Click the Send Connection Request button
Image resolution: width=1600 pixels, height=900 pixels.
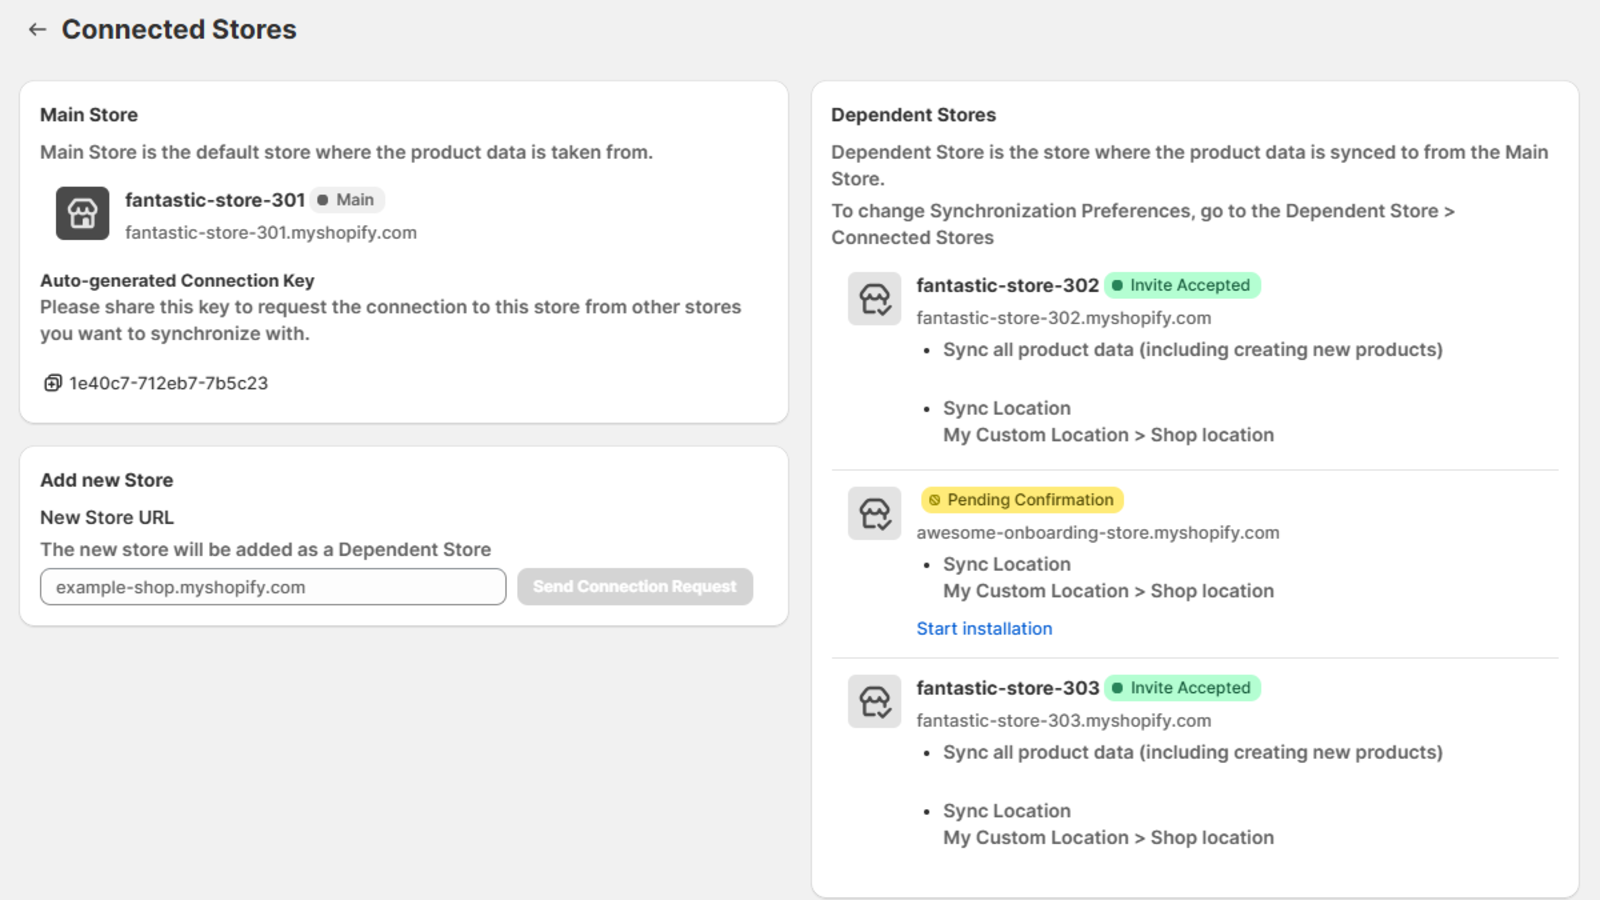click(635, 587)
